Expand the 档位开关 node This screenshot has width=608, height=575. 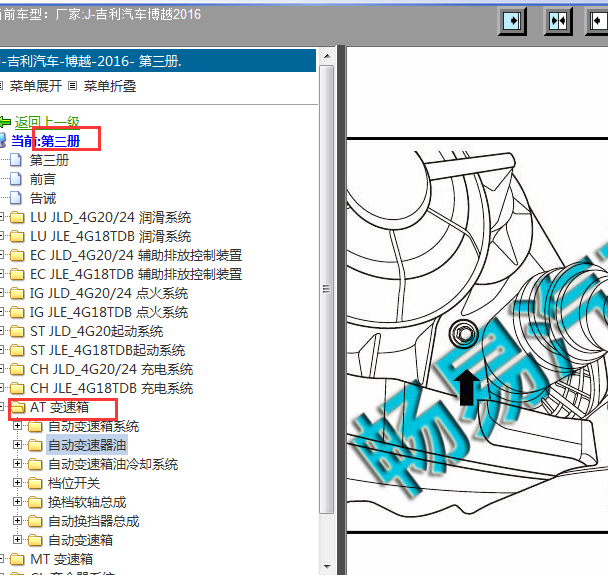[x=17, y=483]
